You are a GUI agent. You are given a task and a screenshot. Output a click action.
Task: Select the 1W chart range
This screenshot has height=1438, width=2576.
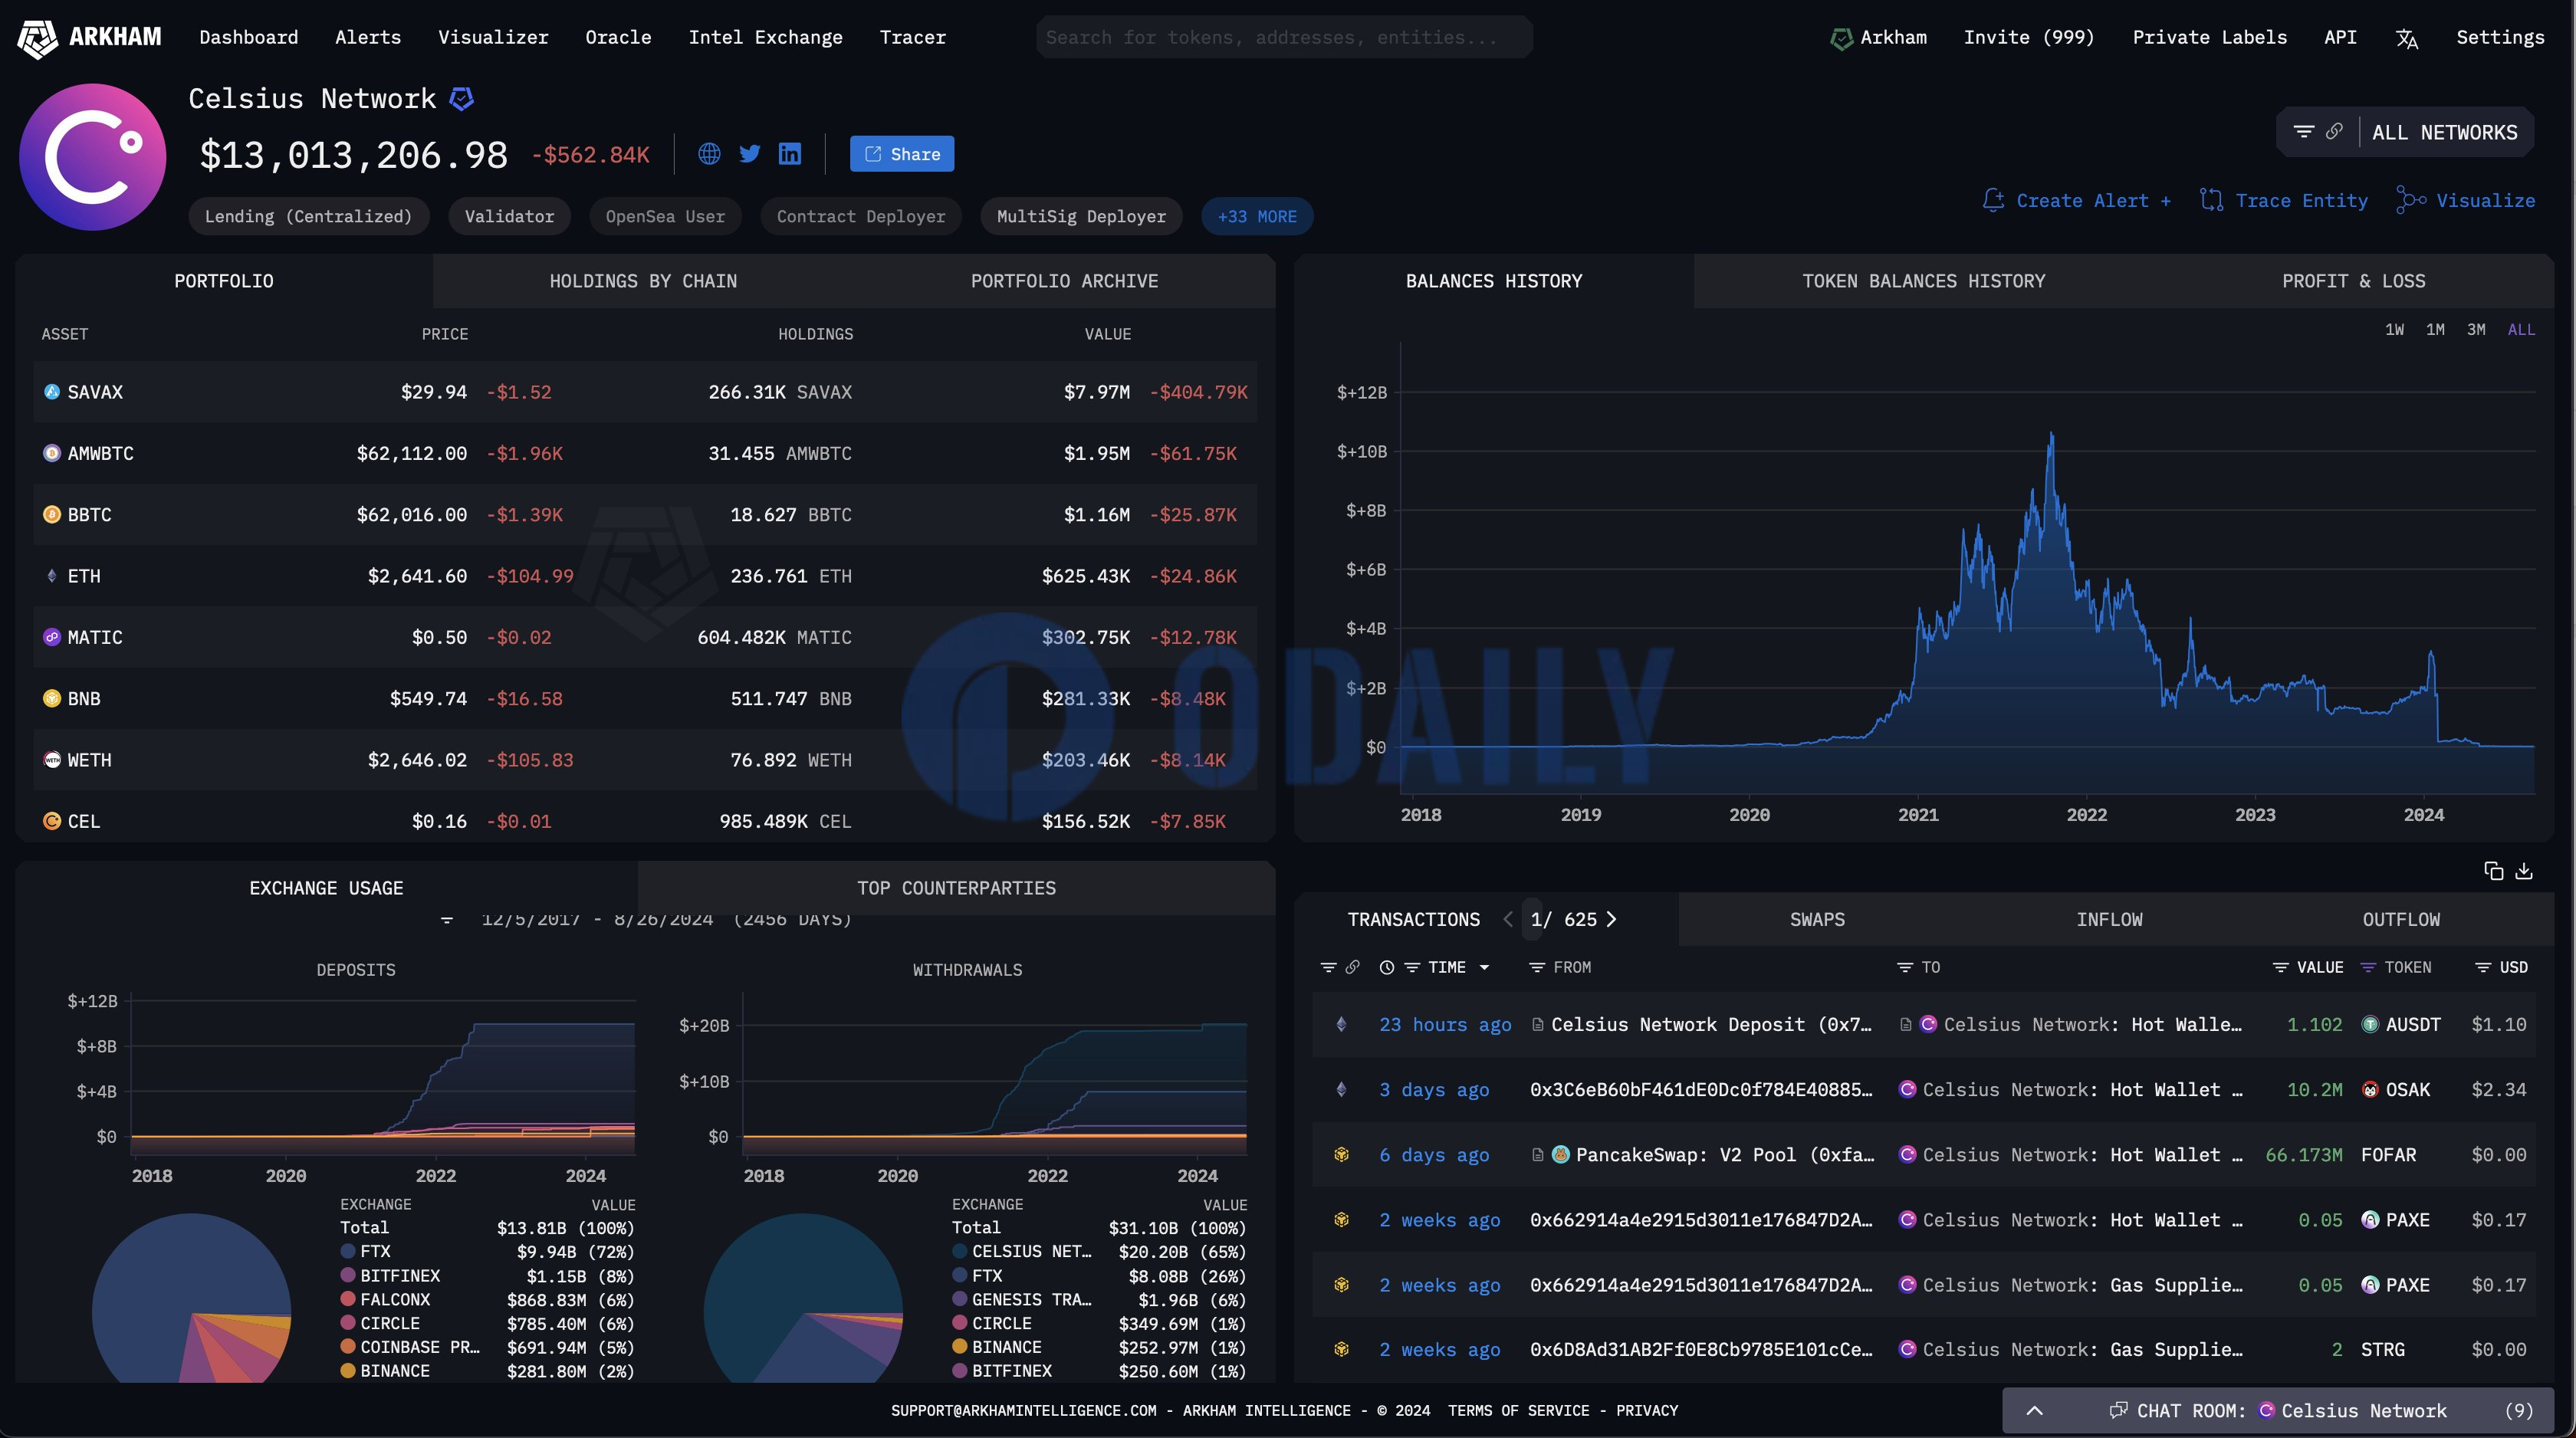tap(2394, 329)
